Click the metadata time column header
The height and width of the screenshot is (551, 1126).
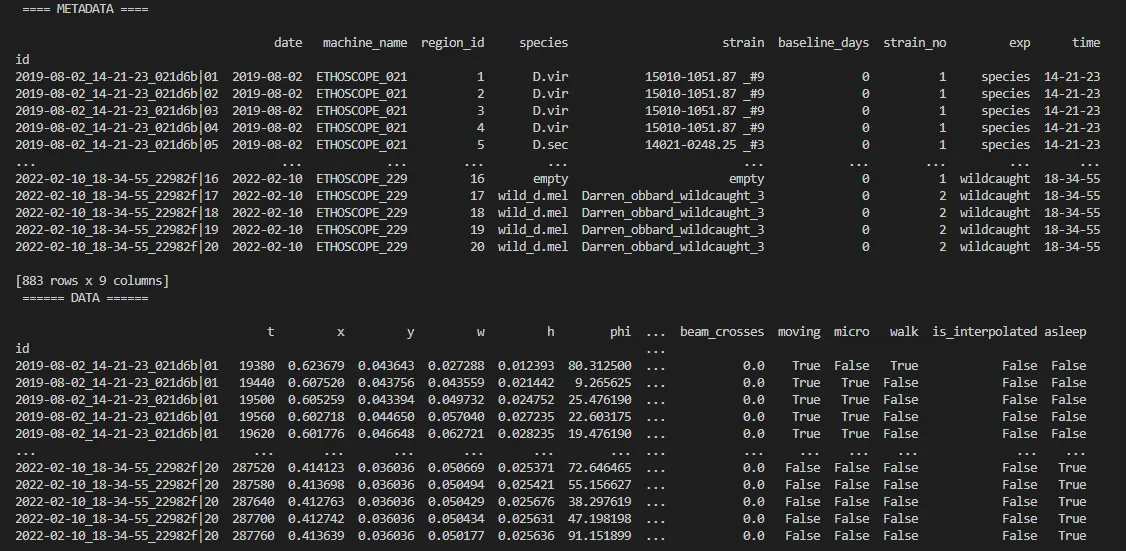[1086, 42]
